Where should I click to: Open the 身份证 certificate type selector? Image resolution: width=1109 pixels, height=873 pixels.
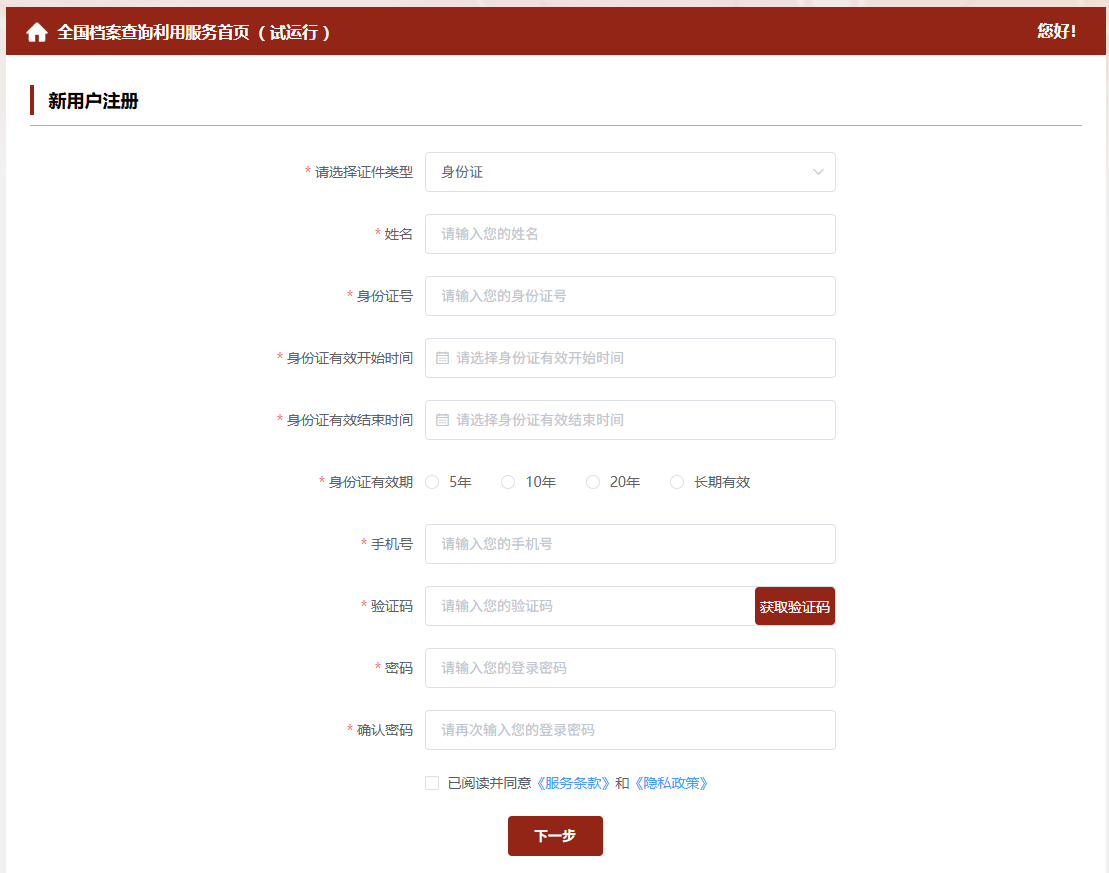(620, 172)
